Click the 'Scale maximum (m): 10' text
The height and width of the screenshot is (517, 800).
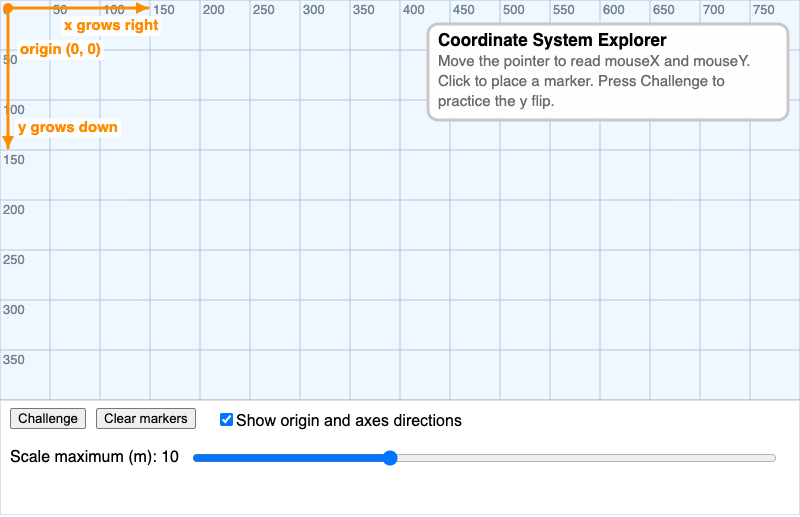tap(94, 456)
